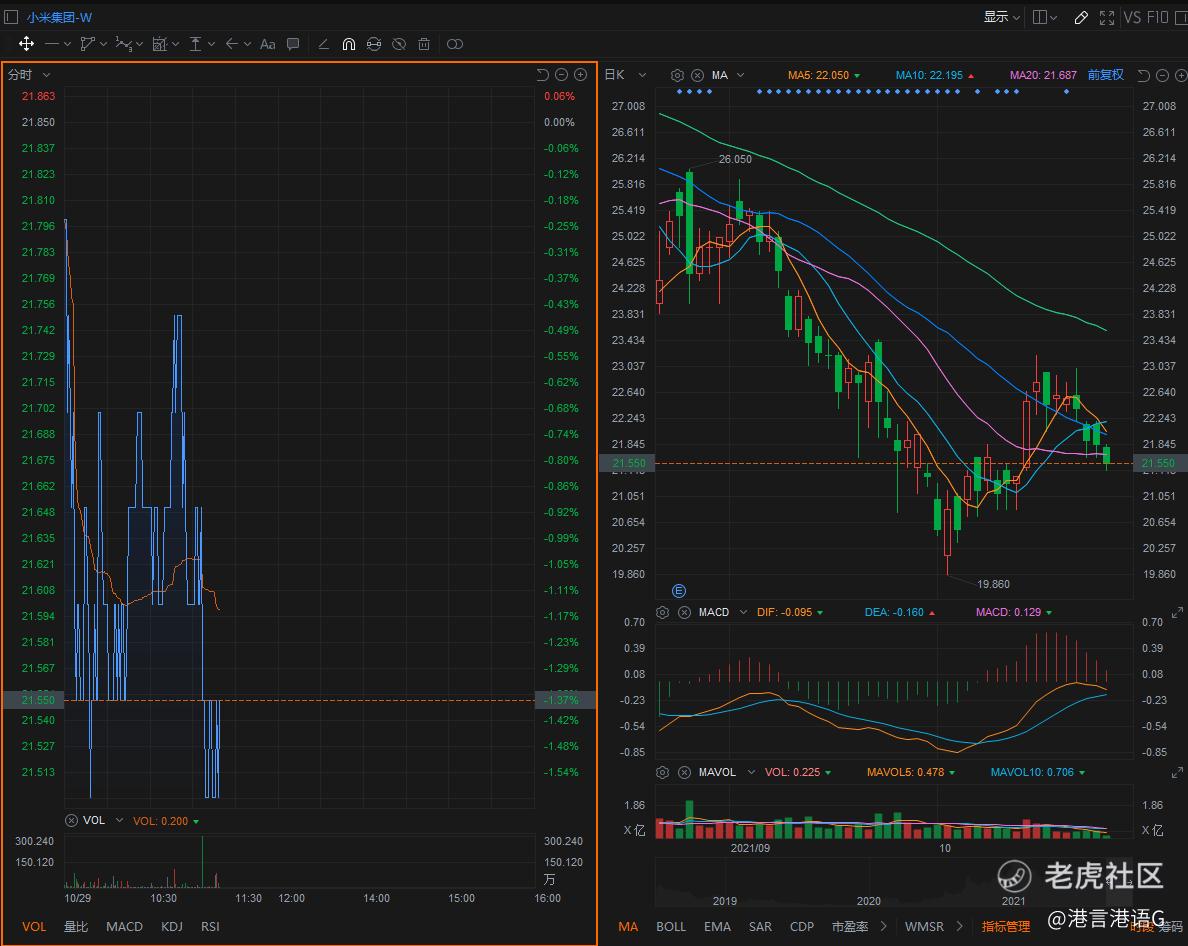Toggle the magnet snap drawing mode
This screenshot has height=946, width=1188.
point(348,44)
